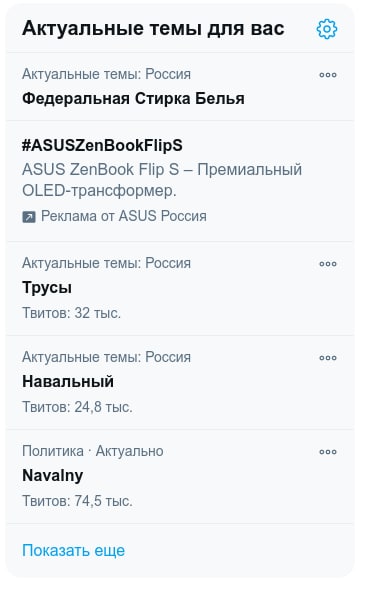Open more options for Навальный trend
Viewport: 367px width, 591px height.
pos(327,358)
